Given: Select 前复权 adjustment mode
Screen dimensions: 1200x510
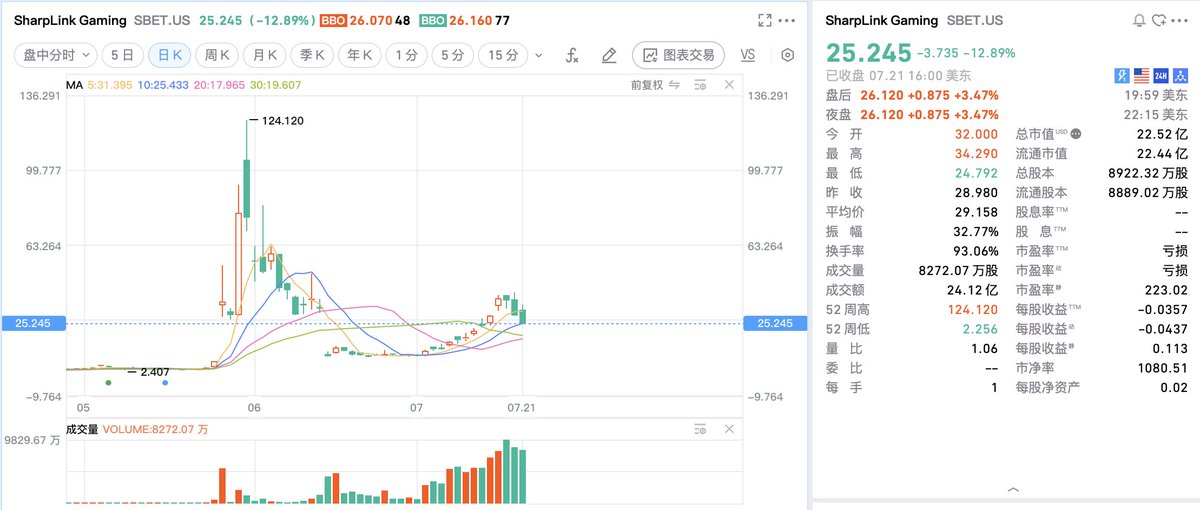Looking at the screenshot, I should 646,86.
